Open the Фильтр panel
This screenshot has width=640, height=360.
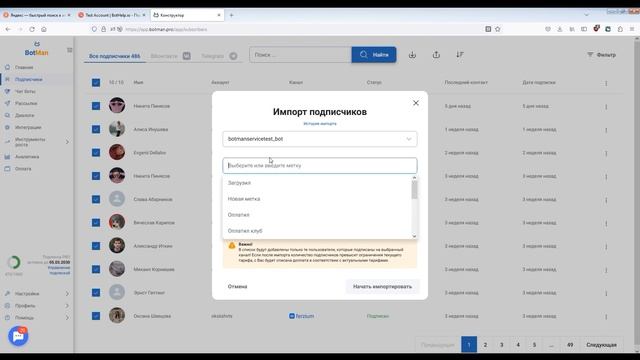pyautogui.click(x=601, y=55)
